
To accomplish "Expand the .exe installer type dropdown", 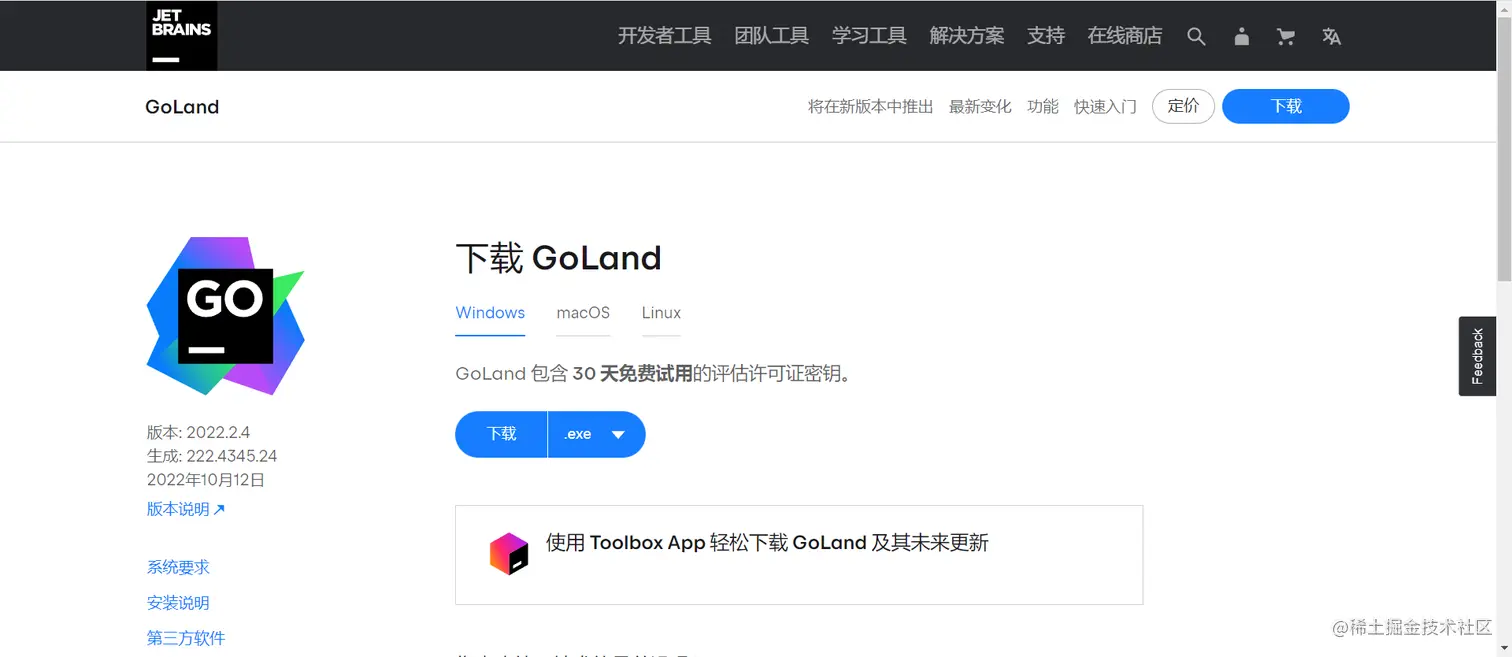I will 597,434.
